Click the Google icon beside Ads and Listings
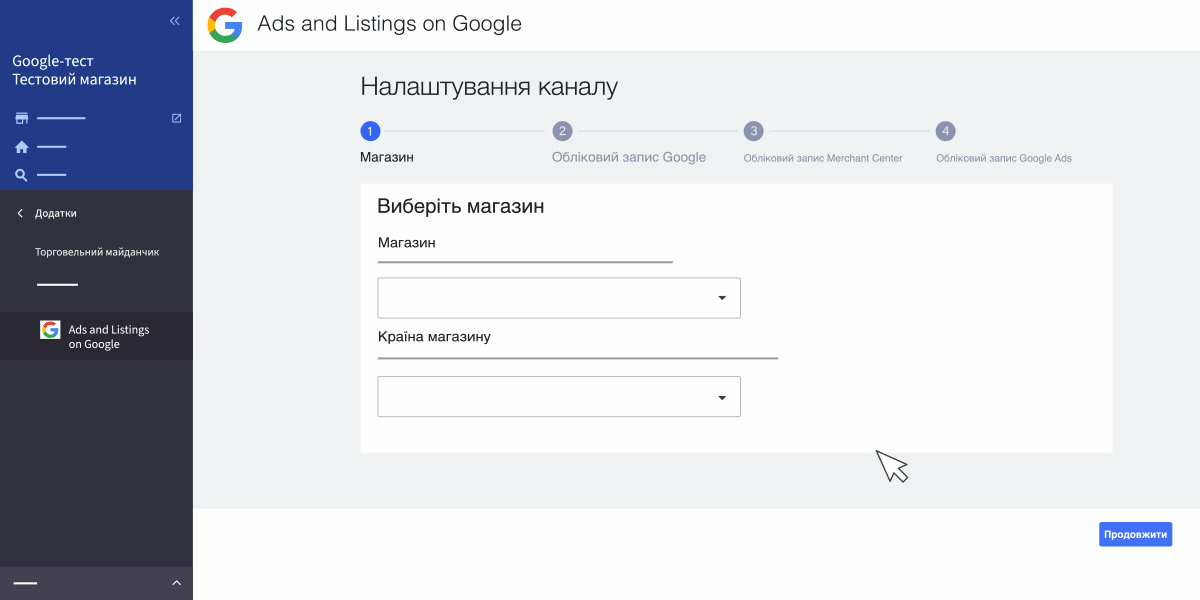The image size is (1200, 600). click(x=50, y=330)
